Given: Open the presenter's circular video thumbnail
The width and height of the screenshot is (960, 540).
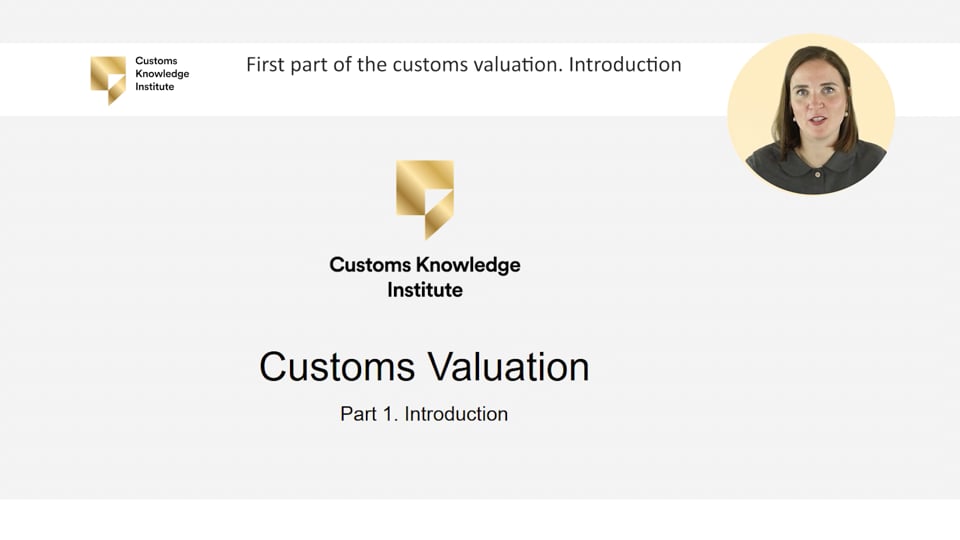Looking at the screenshot, I should click(811, 114).
